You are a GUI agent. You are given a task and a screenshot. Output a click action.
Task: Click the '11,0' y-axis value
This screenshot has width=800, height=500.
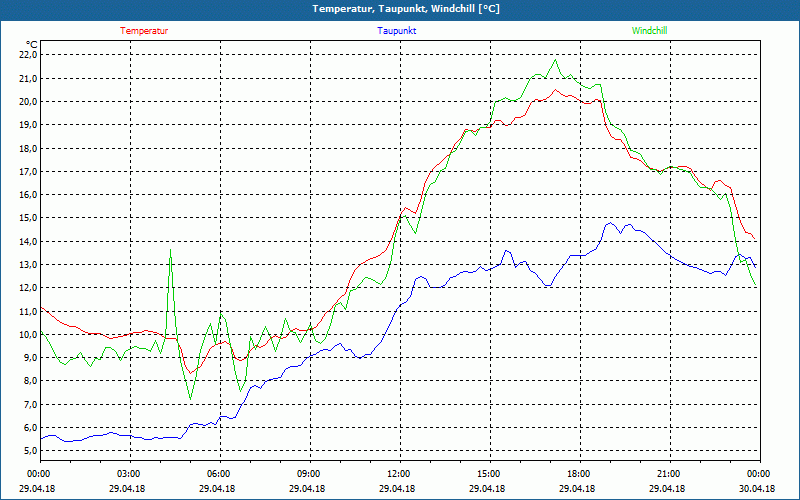28,311
